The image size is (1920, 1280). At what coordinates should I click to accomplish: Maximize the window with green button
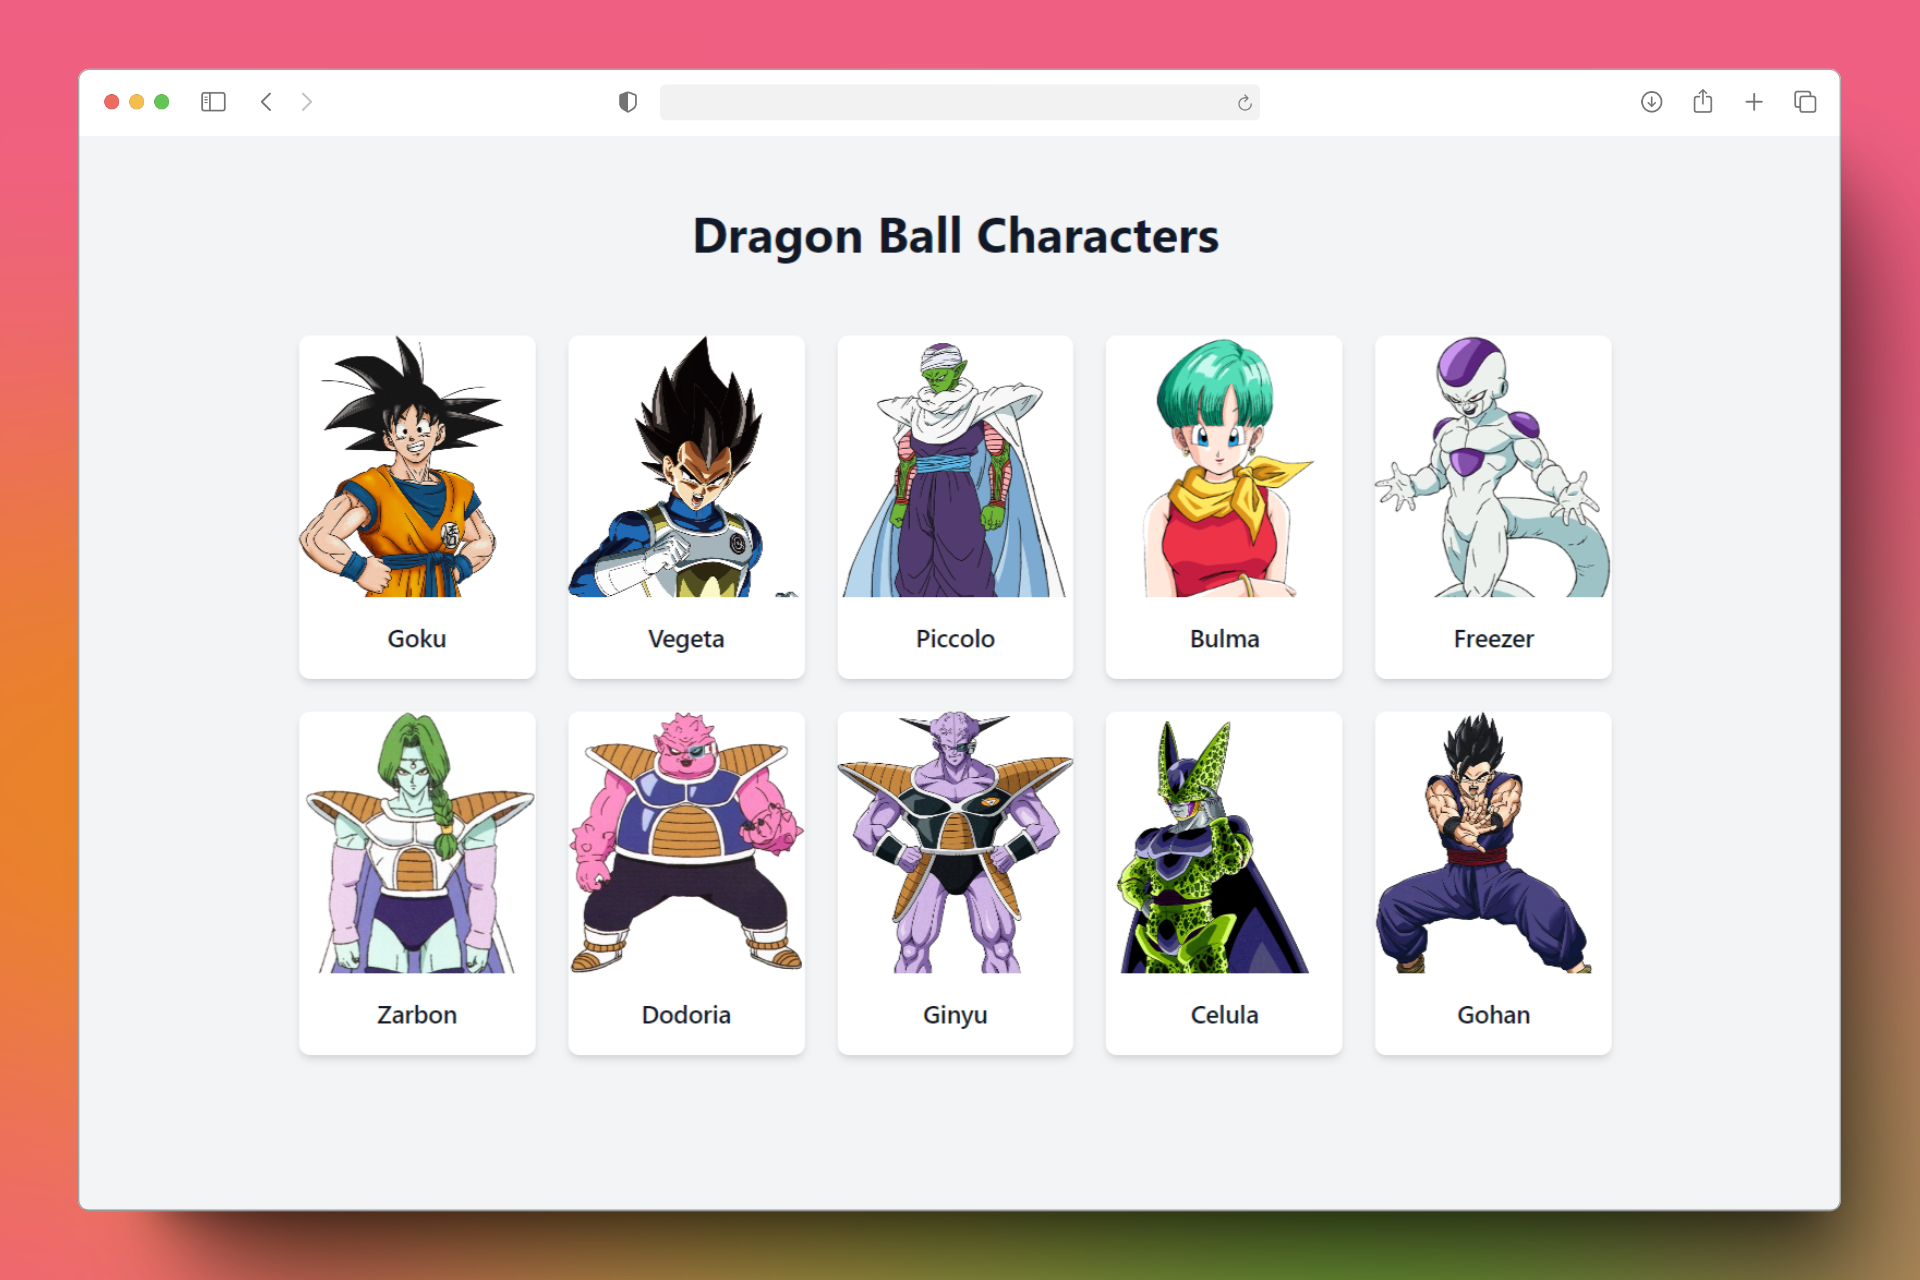(x=162, y=102)
